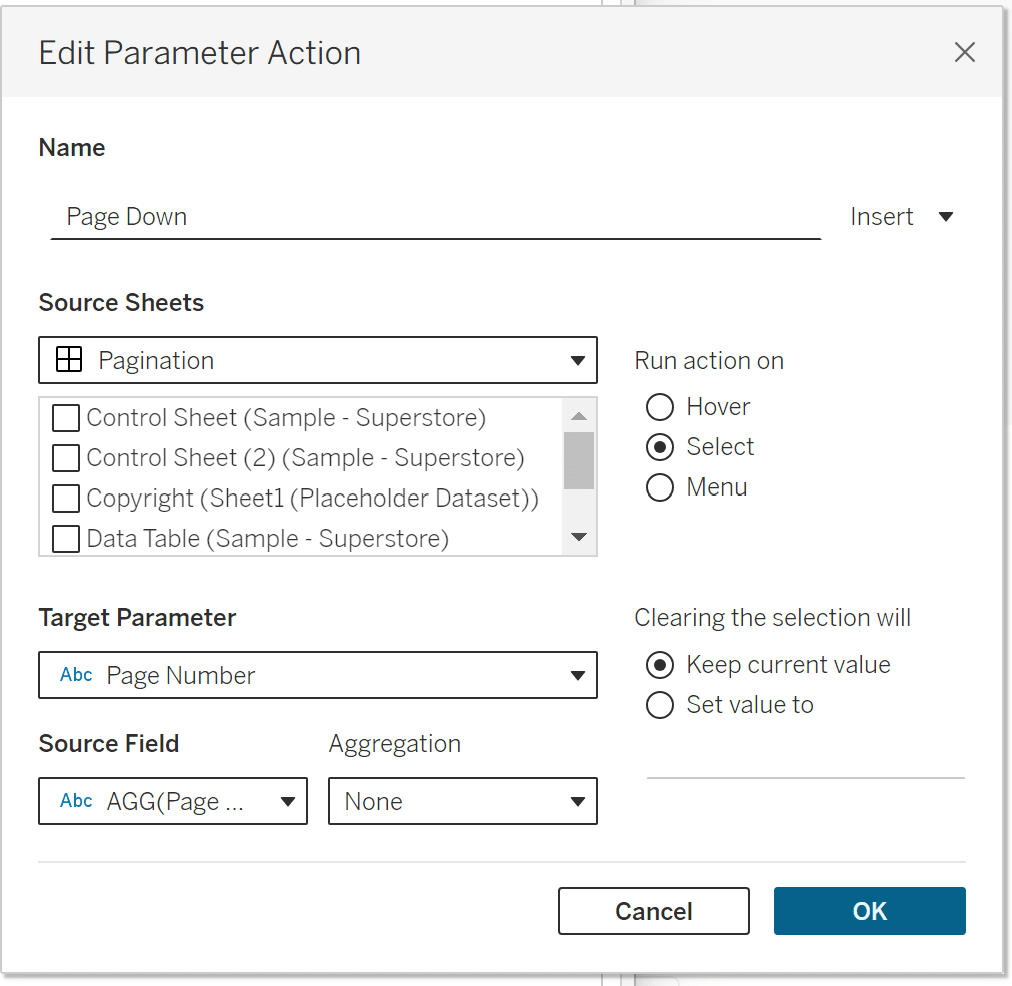Image resolution: width=1012 pixels, height=986 pixels.
Task: Click the source sheets list scrollbar thumb
Action: click(579, 460)
